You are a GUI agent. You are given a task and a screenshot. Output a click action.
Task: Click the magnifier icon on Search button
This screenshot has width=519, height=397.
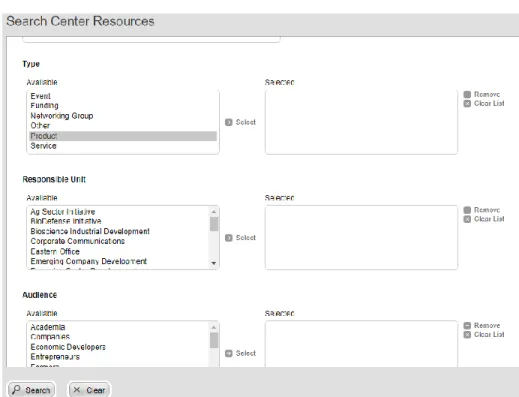click(x=16, y=389)
